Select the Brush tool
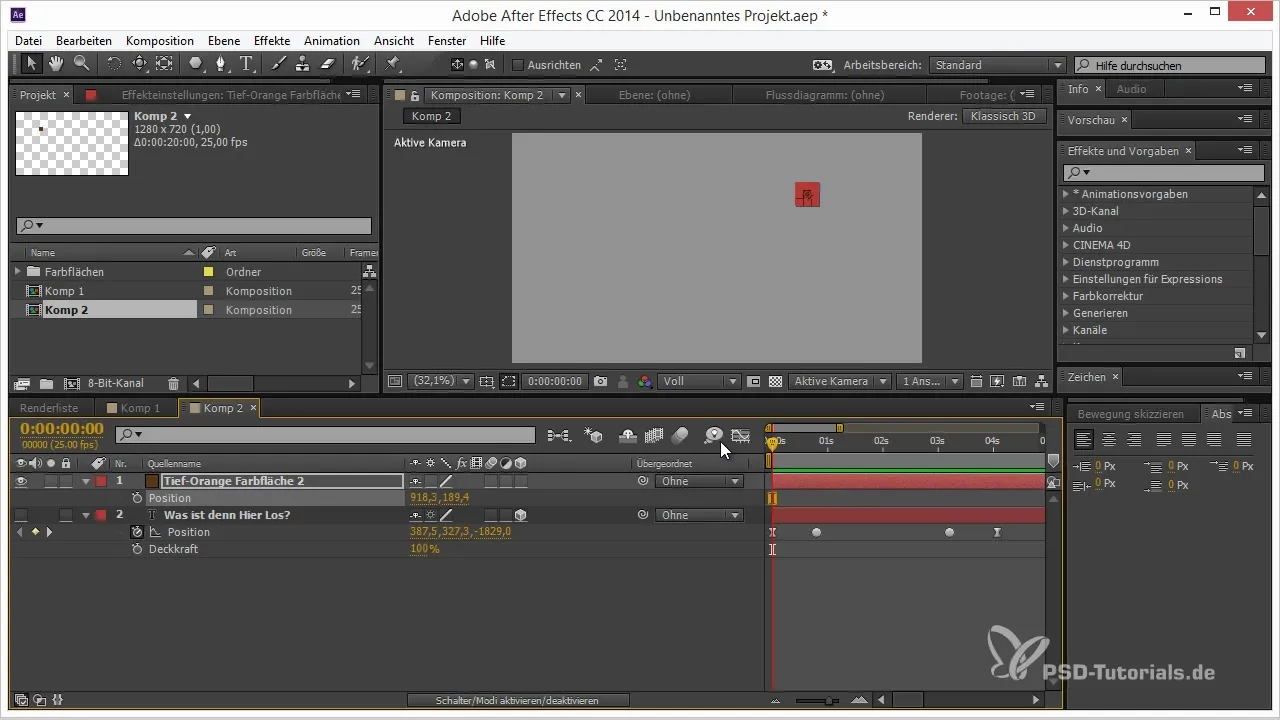 tap(278, 64)
